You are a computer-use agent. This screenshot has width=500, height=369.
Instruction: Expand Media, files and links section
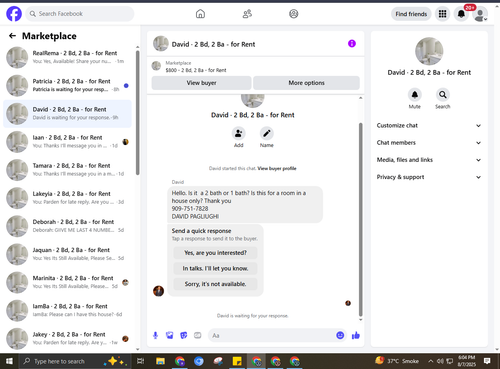[x=429, y=160]
